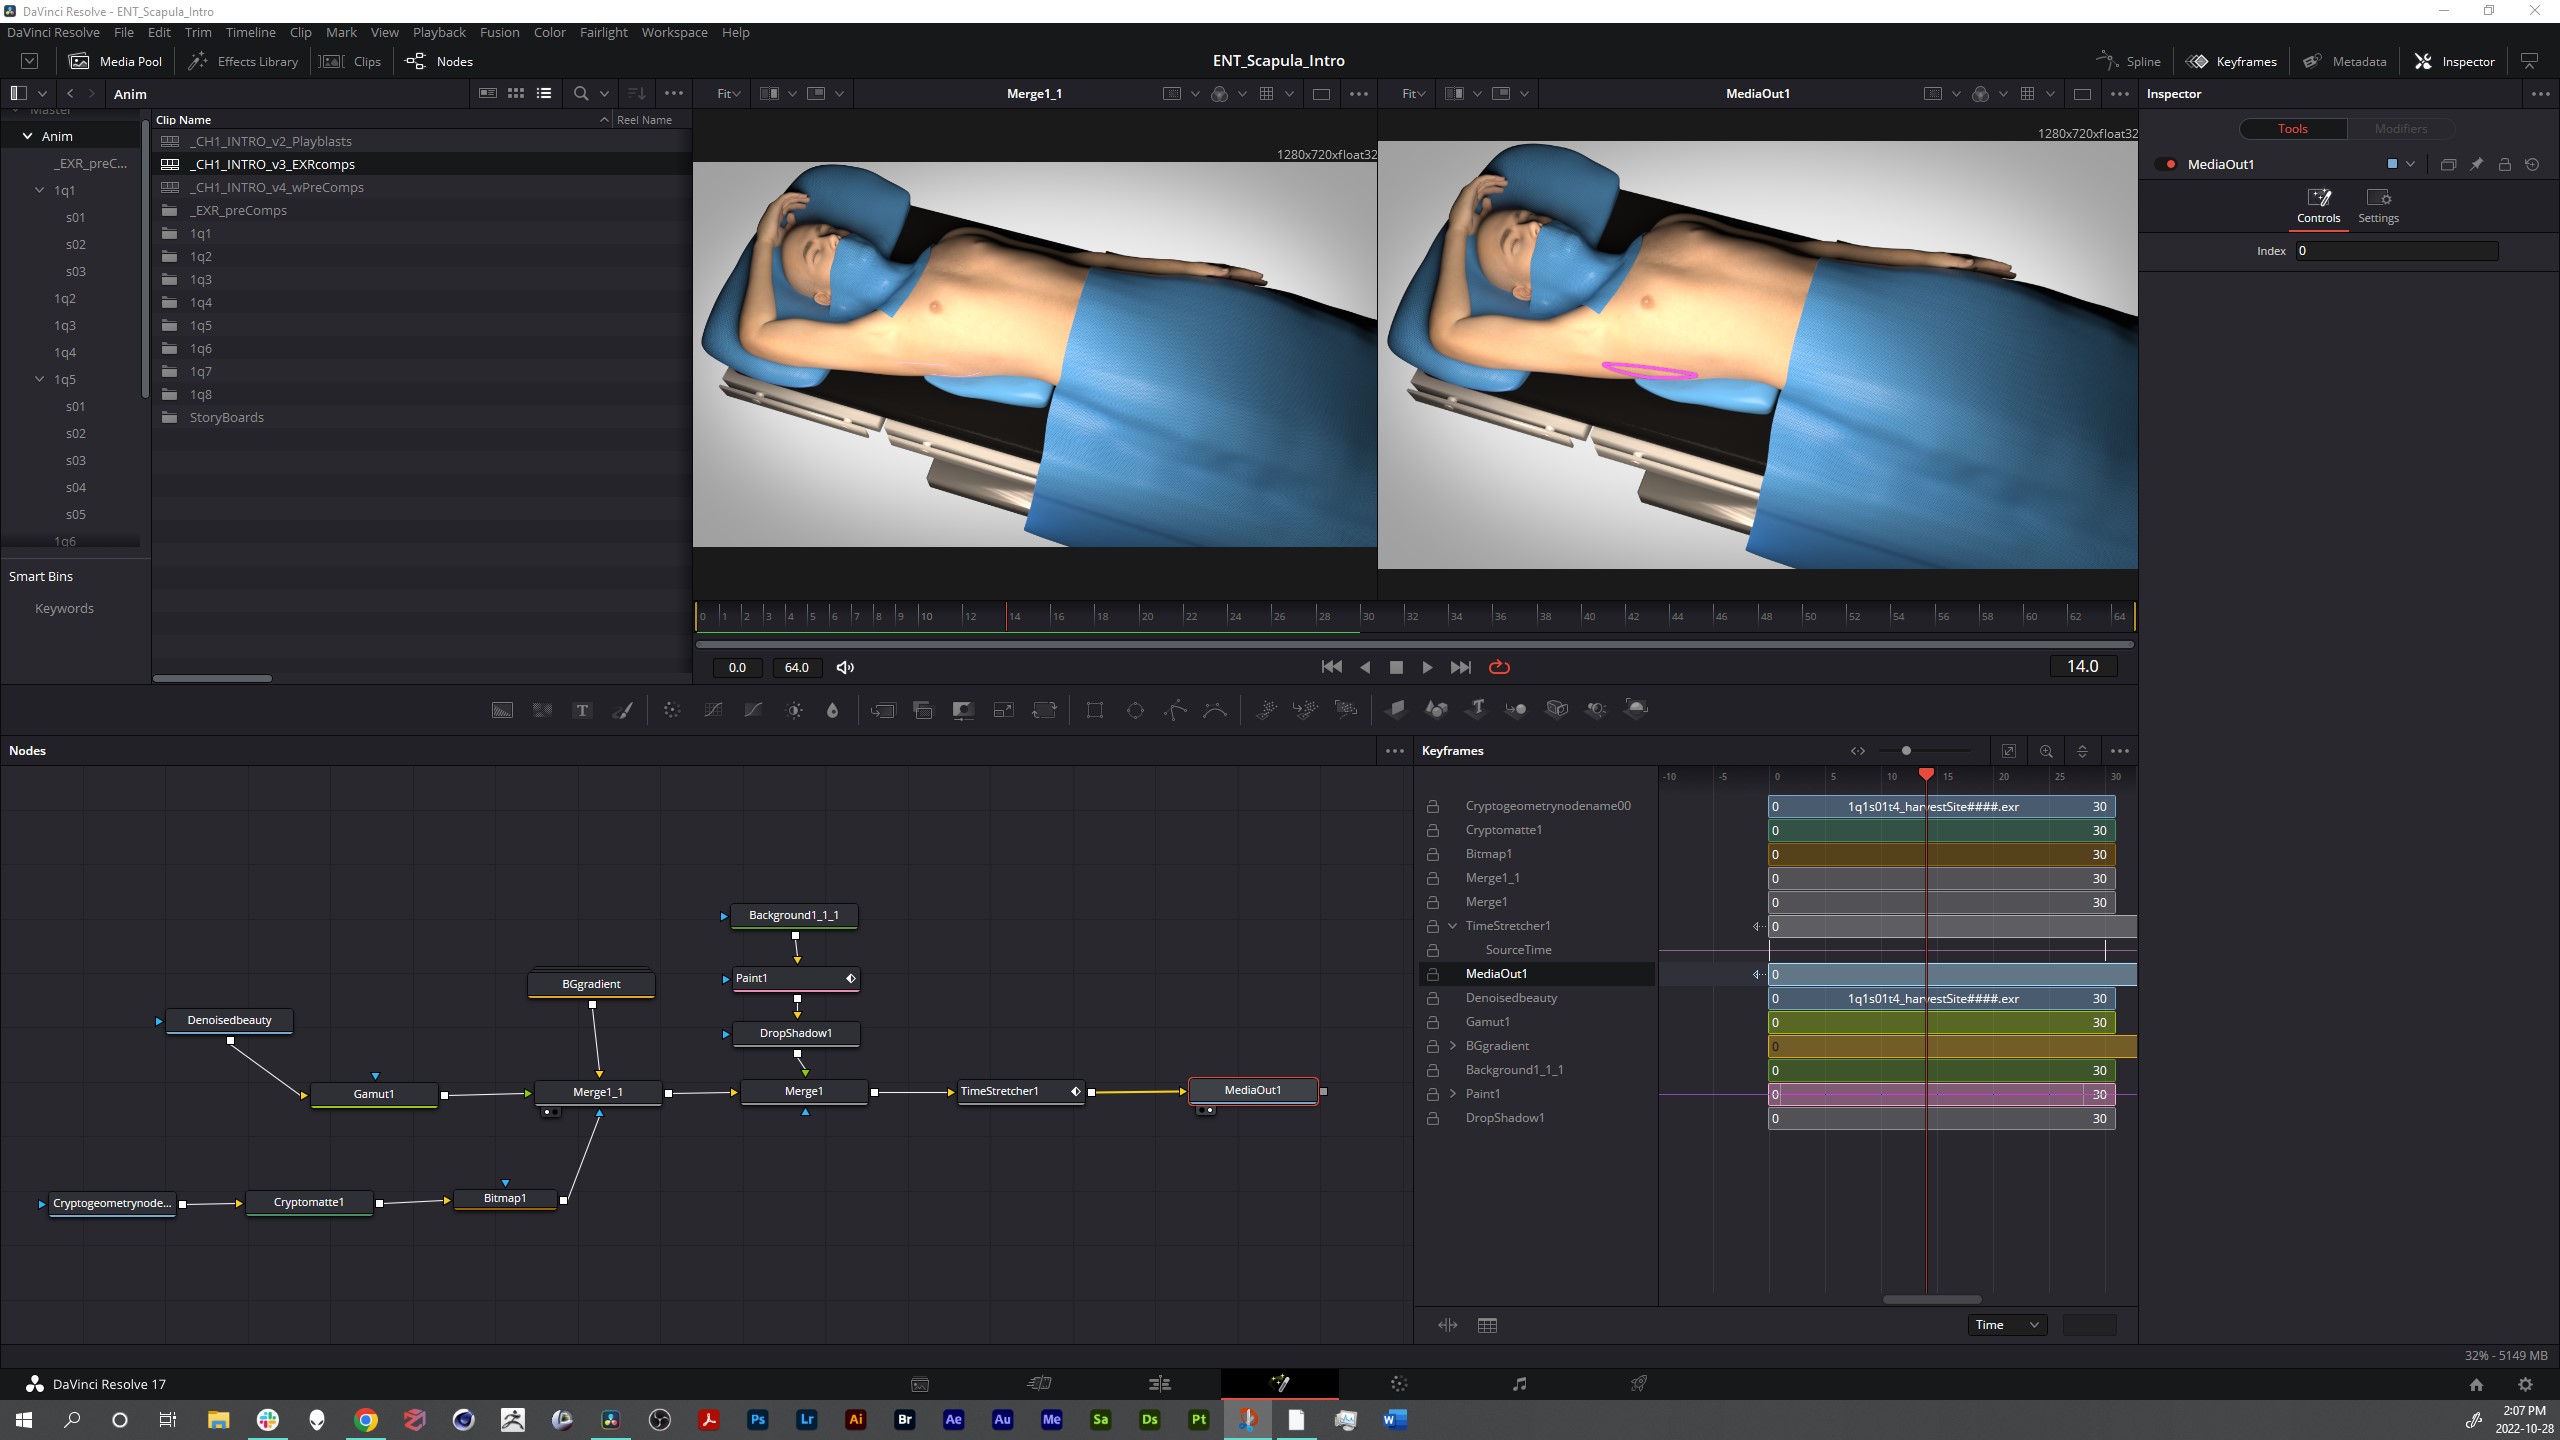
Task: Add a Merge node from toolbar
Action: tap(883, 710)
